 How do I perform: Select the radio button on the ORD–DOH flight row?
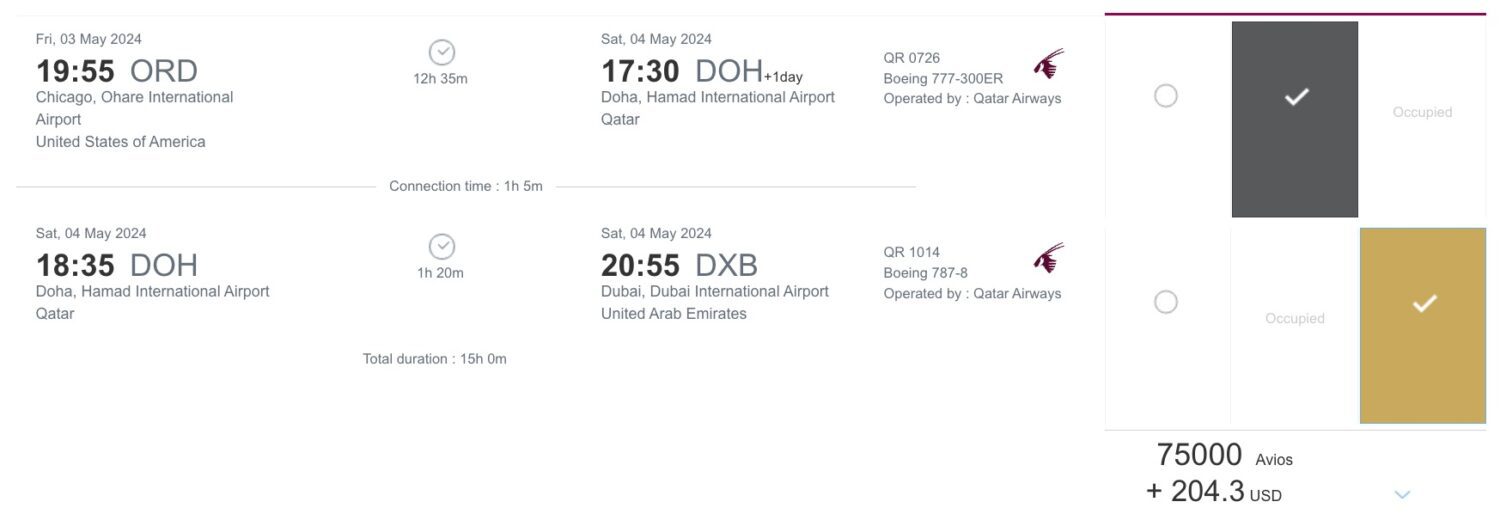1166,96
